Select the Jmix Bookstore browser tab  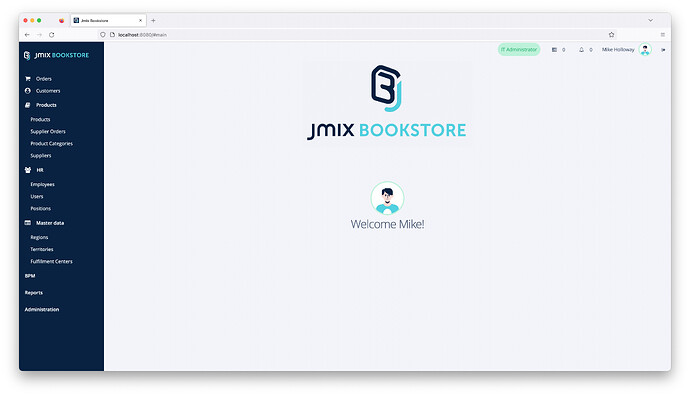108,21
